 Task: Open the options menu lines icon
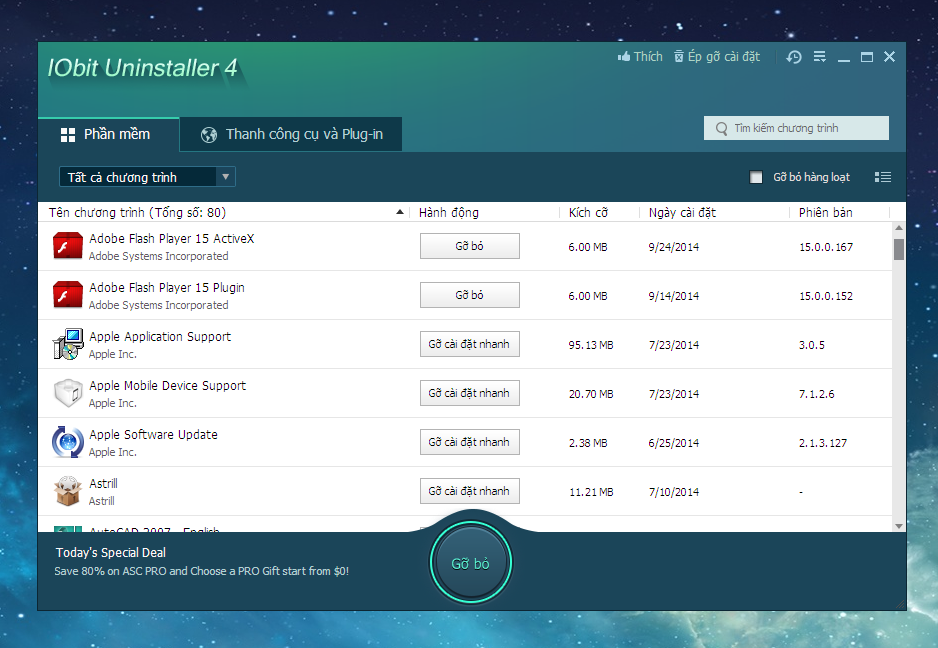click(820, 56)
